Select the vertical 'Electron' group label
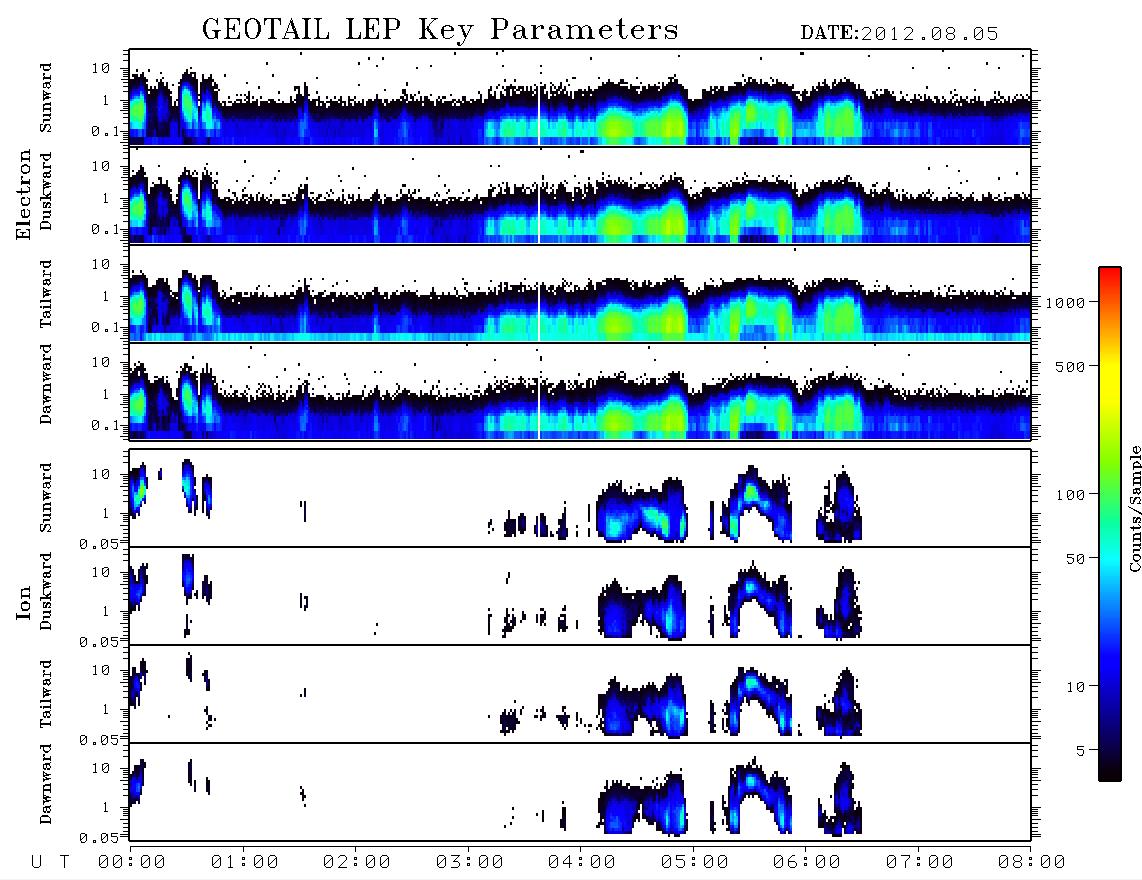 pyautogui.click(x=23, y=194)
